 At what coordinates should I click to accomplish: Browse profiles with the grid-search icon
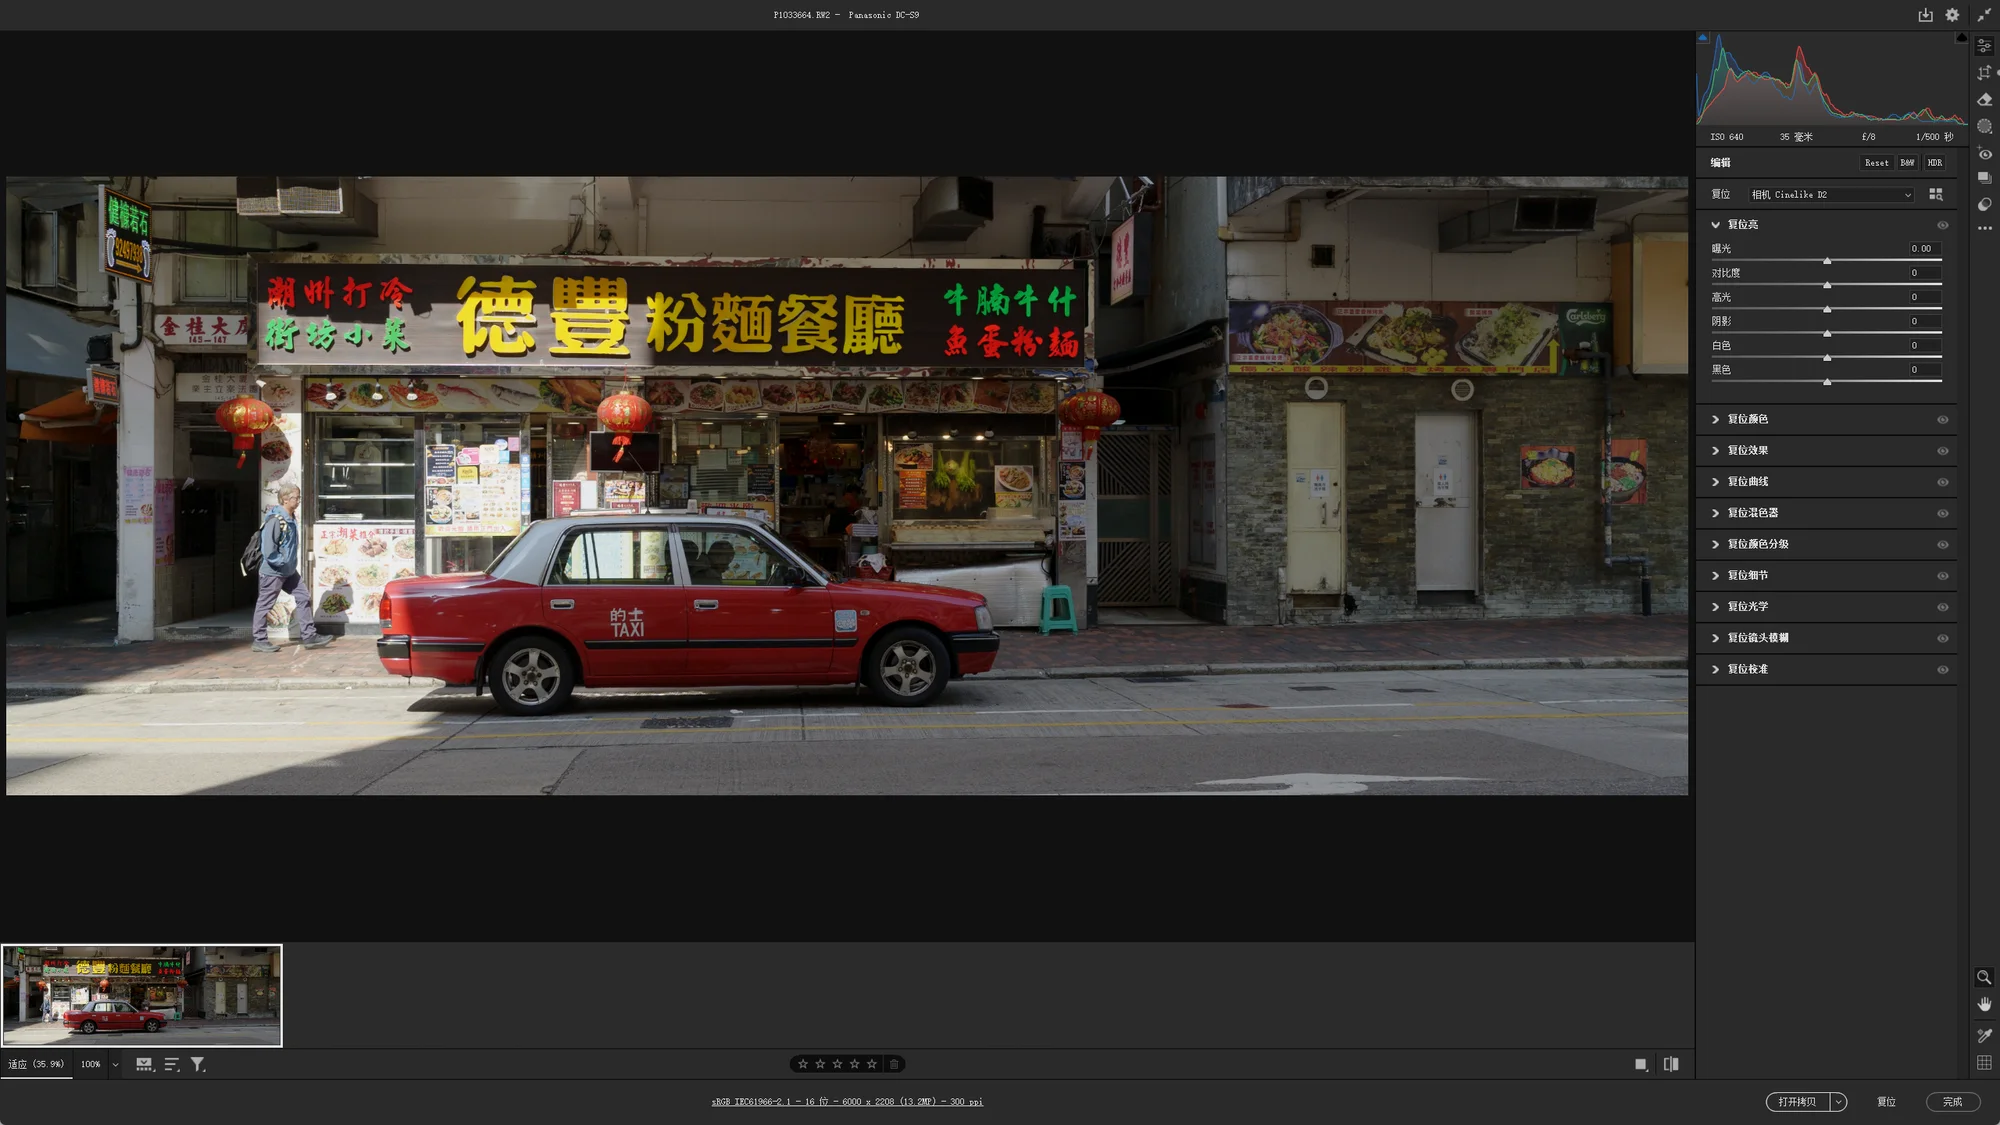coord(1936,195)
